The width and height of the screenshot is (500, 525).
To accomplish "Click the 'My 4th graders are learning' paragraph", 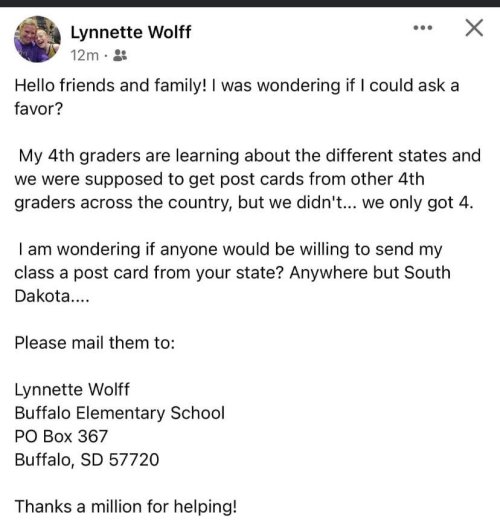I will [x=247, y=179].
